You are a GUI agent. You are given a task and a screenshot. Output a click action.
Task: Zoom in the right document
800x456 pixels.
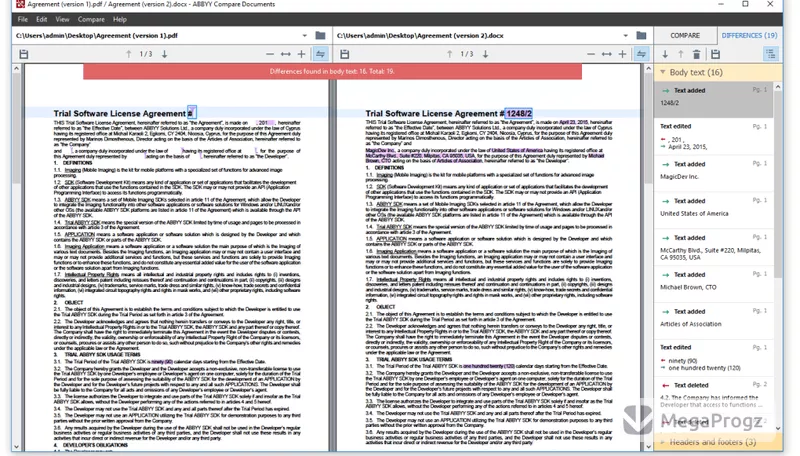point(622,54)
